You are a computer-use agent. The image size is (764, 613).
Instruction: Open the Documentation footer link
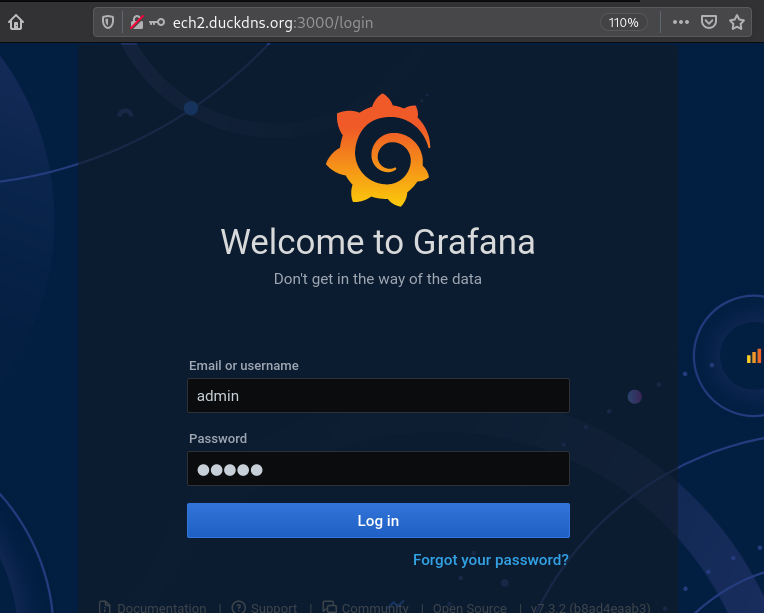[x=162, y=608]
